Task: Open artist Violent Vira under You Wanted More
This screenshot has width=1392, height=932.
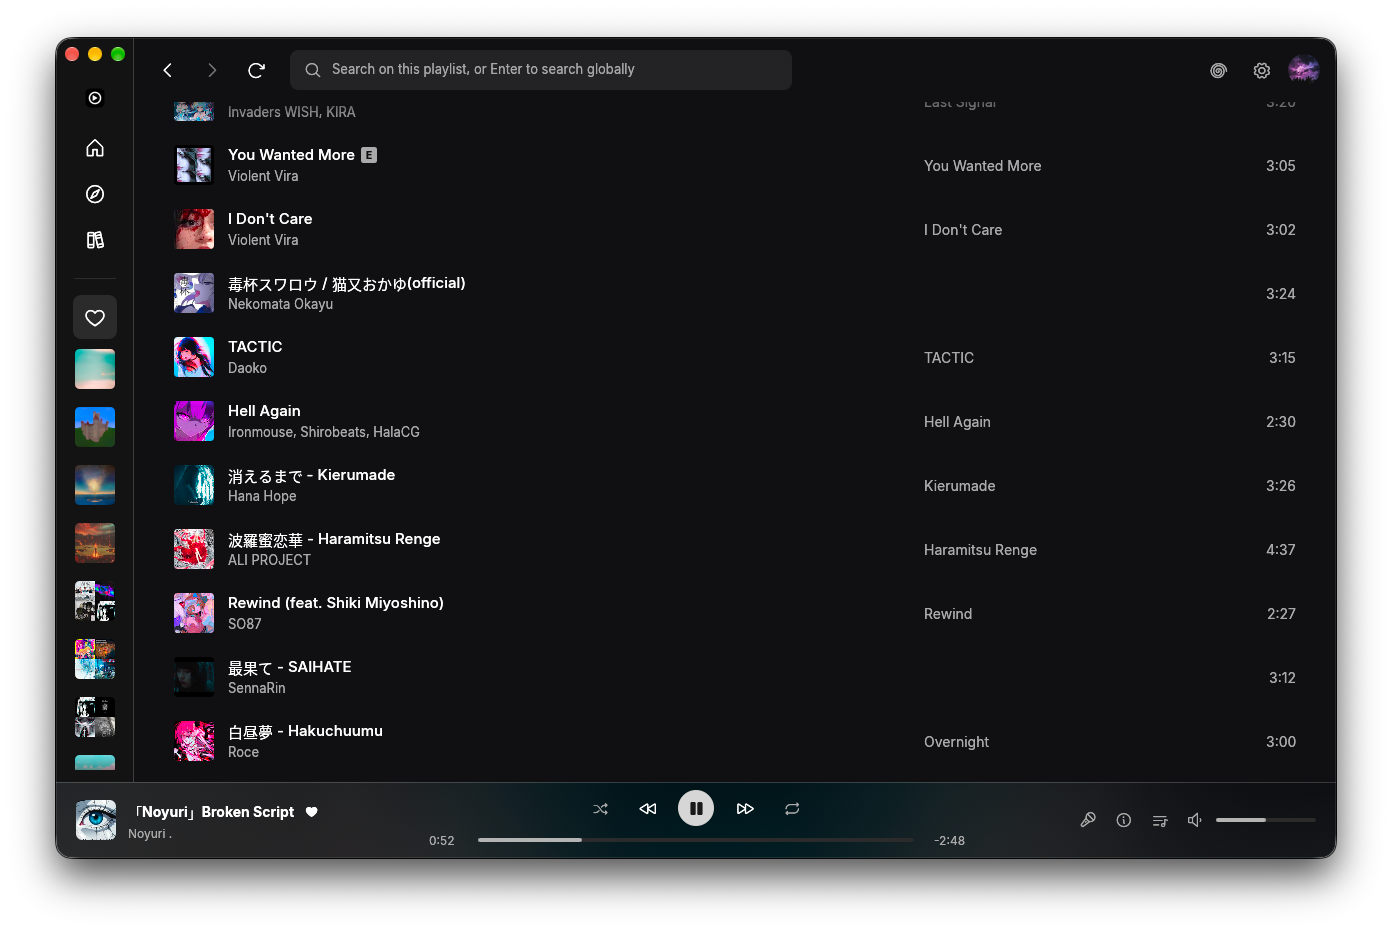Action: pyautogui.click(x=263, y=176)
